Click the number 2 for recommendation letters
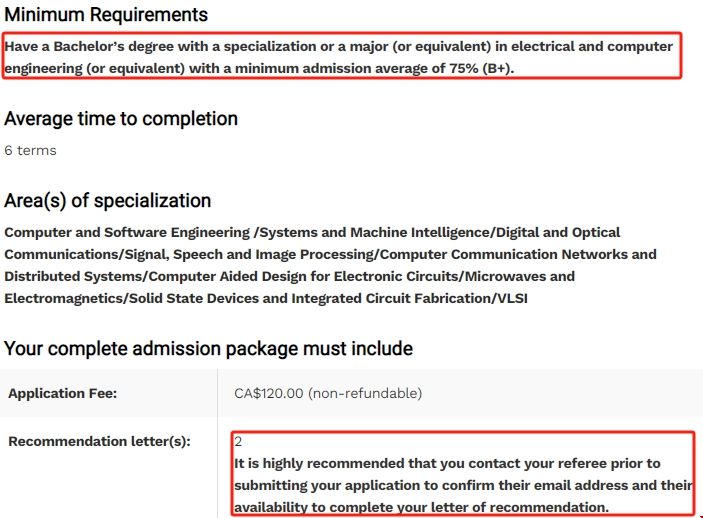 pos(238,441)
